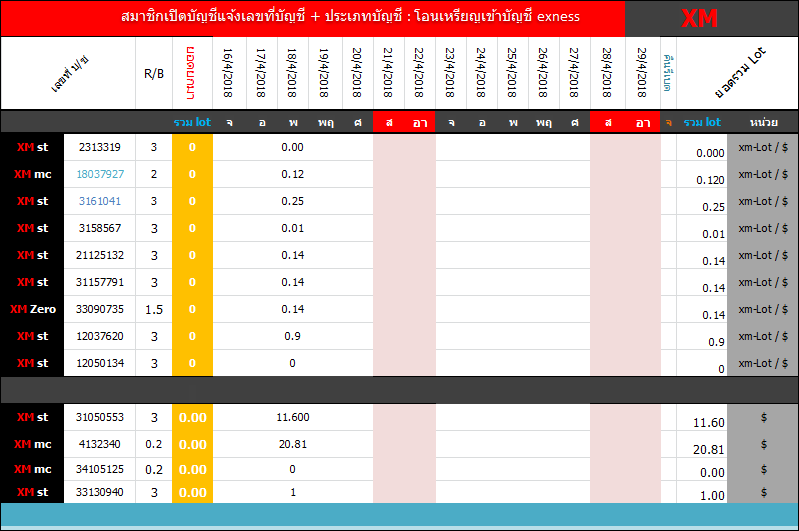
Task: Select the 27/4/2018 date column header
Action: click(x=574, y=73)
